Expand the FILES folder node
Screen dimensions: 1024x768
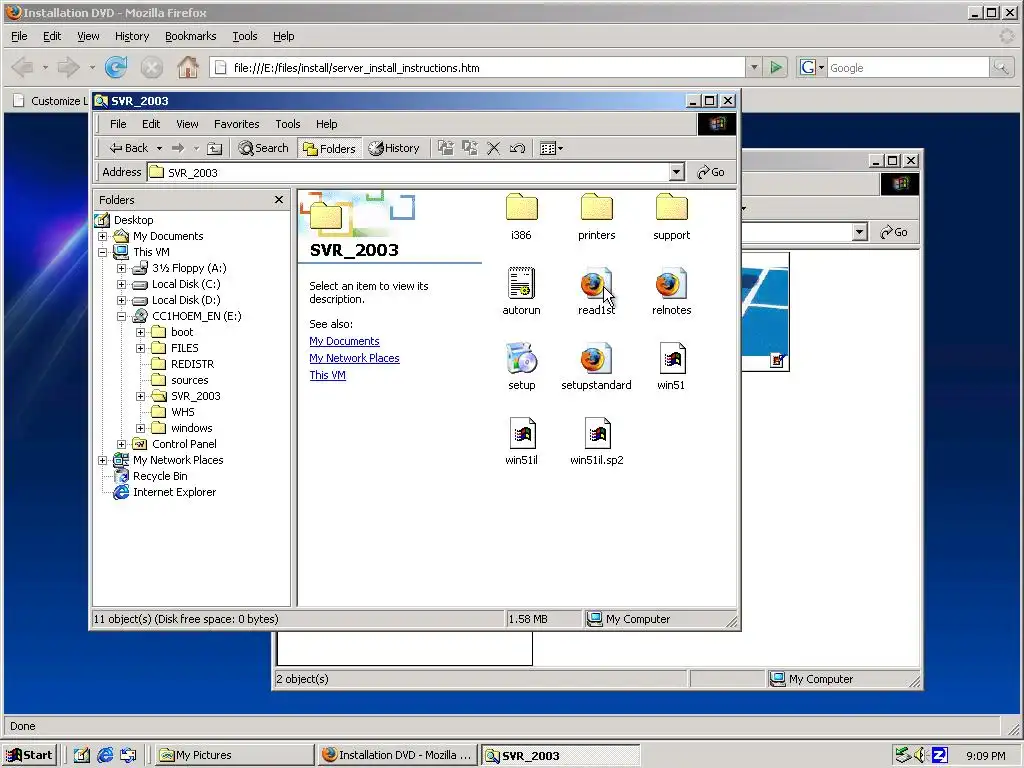[x=140, y=348]
